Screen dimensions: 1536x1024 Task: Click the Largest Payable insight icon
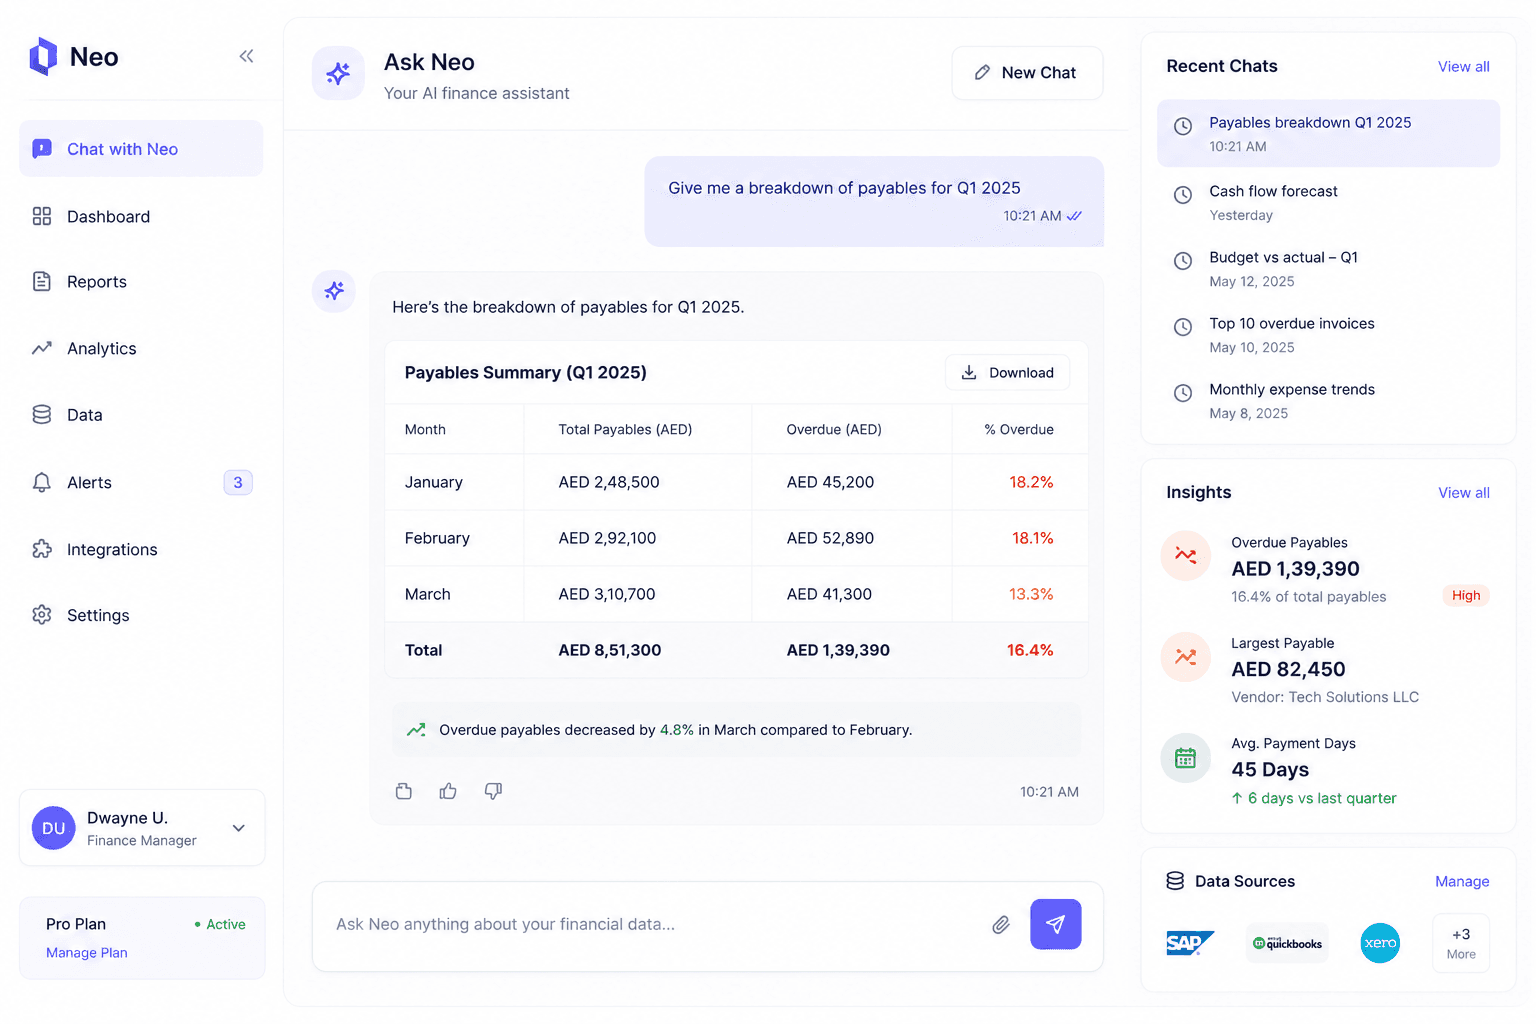coord(1186,657)
